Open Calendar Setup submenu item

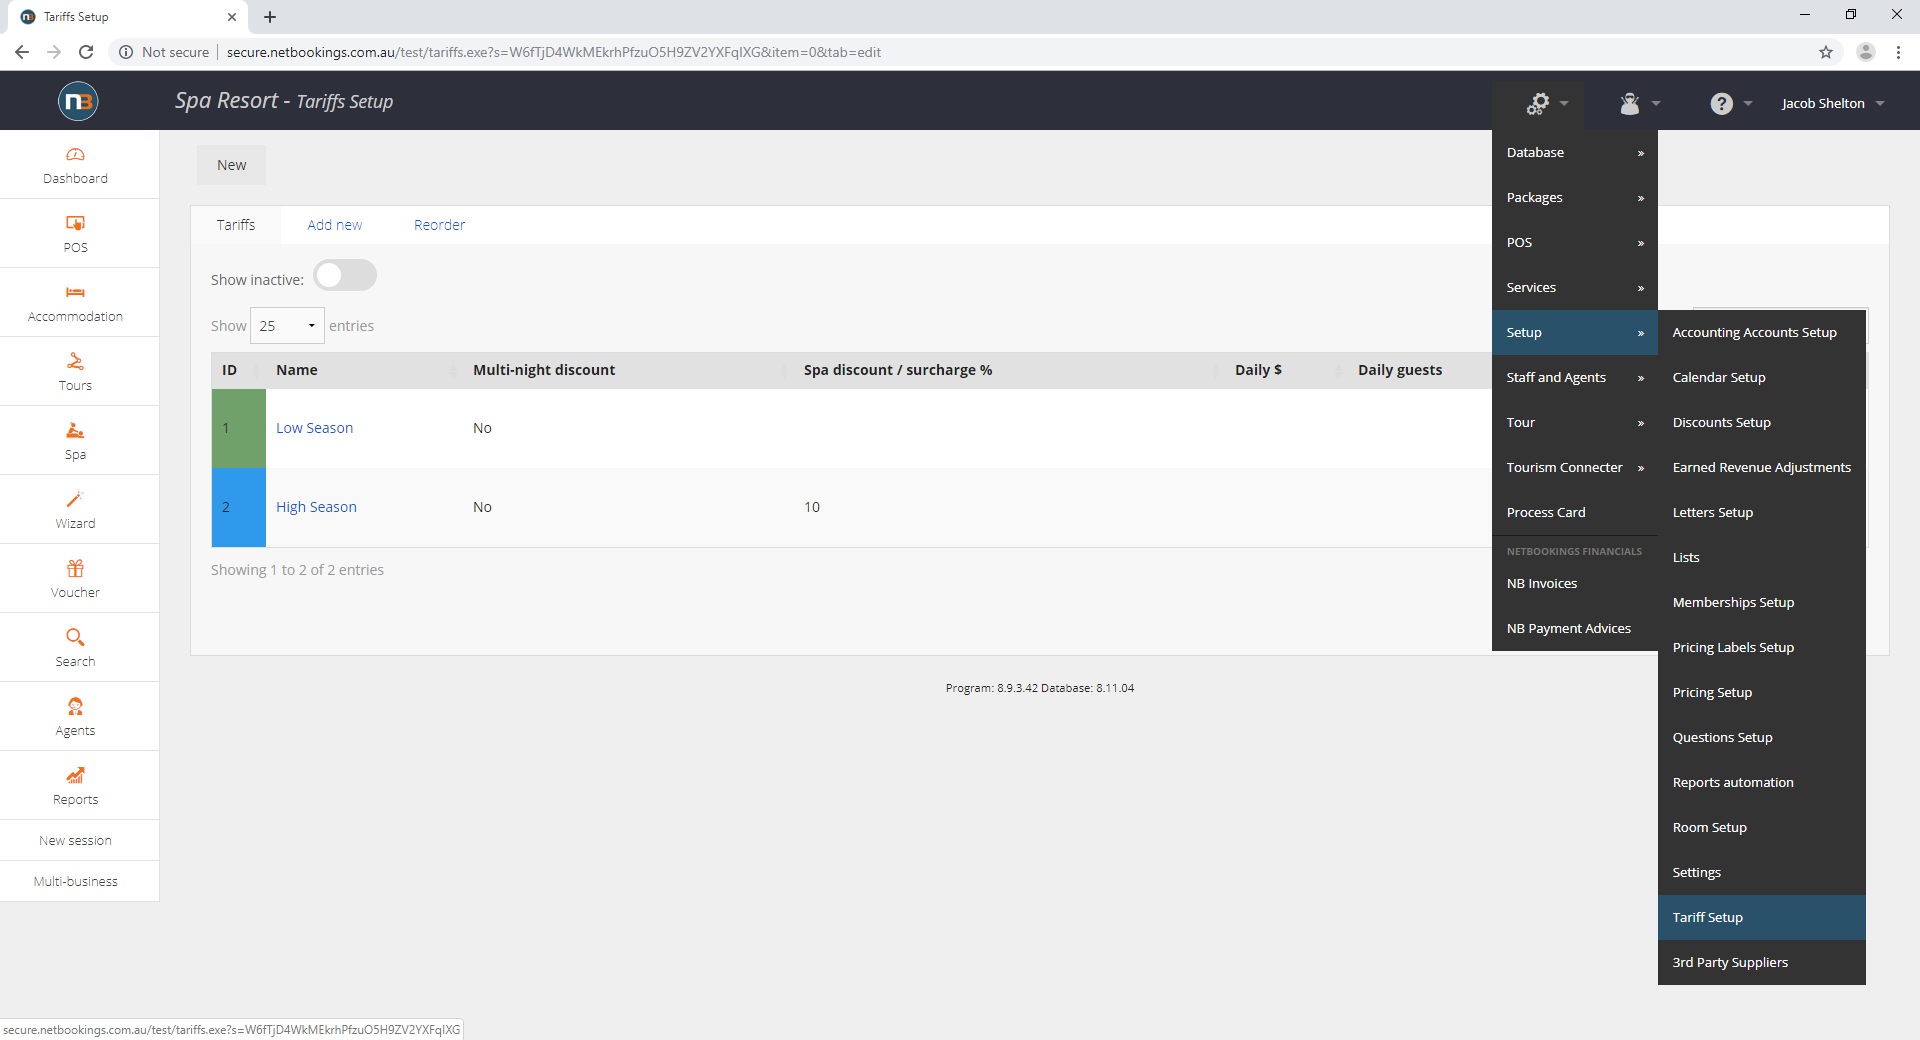click(x=1762, y=377)
